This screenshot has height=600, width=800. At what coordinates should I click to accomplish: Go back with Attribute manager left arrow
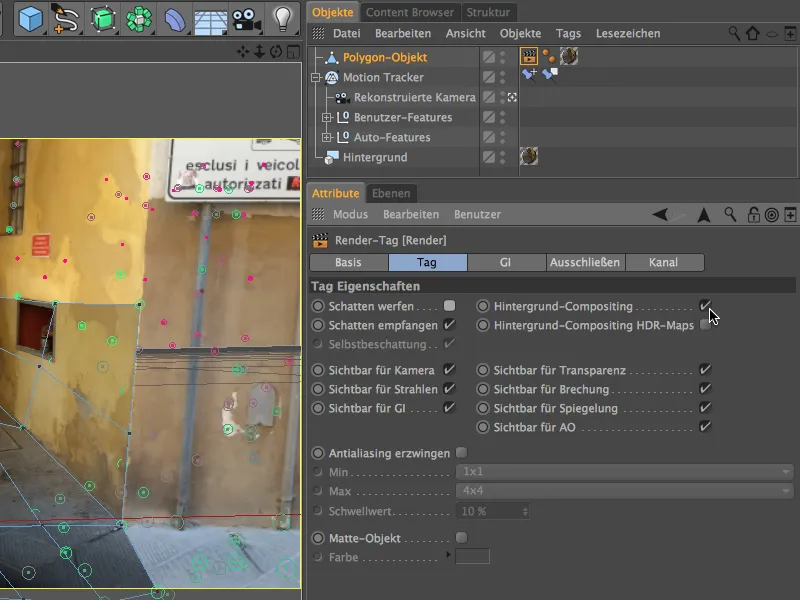point(660,215)
